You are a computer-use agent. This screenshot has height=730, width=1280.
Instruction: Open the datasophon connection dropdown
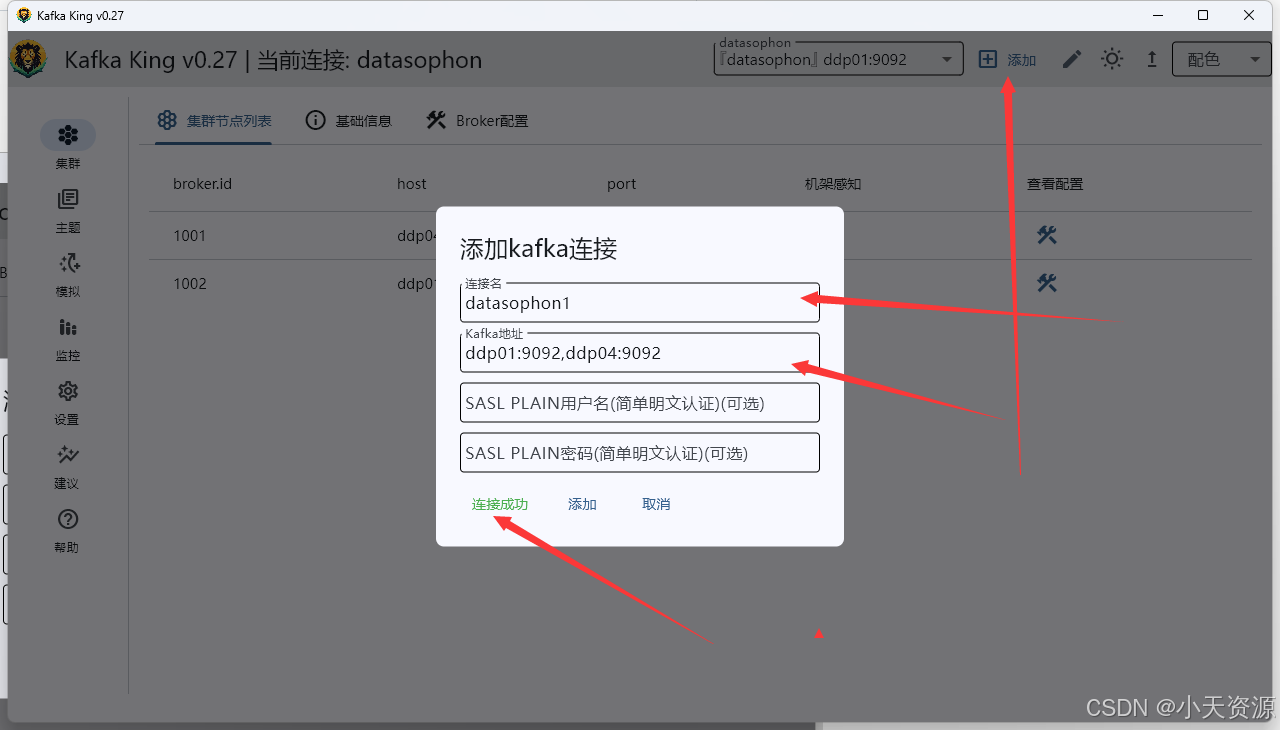[838, 60]
